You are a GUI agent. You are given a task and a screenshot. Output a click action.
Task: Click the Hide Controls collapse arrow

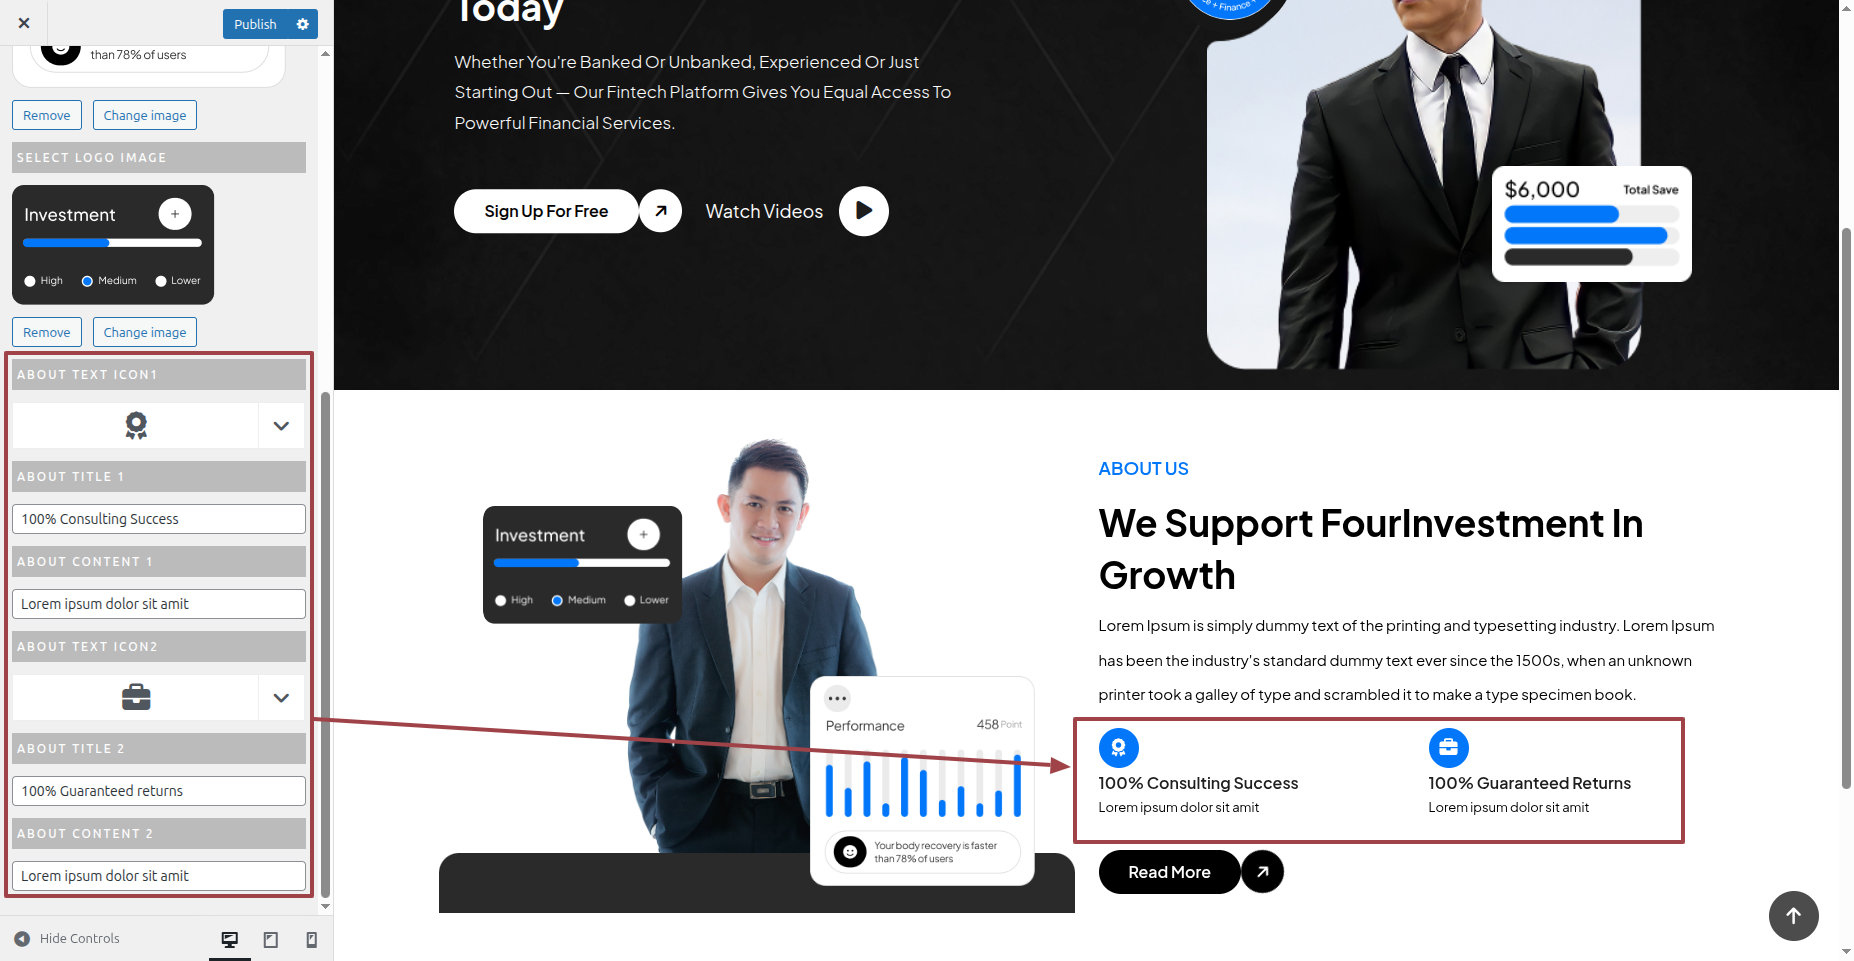[x=22, y=939]
